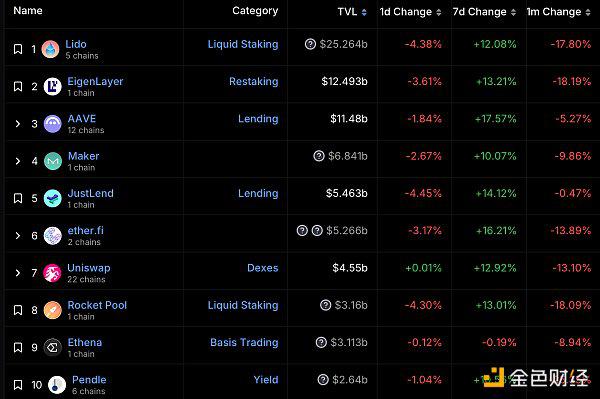Toggle the bookmark for Lido
600x399 pixels.
(18, 49)
